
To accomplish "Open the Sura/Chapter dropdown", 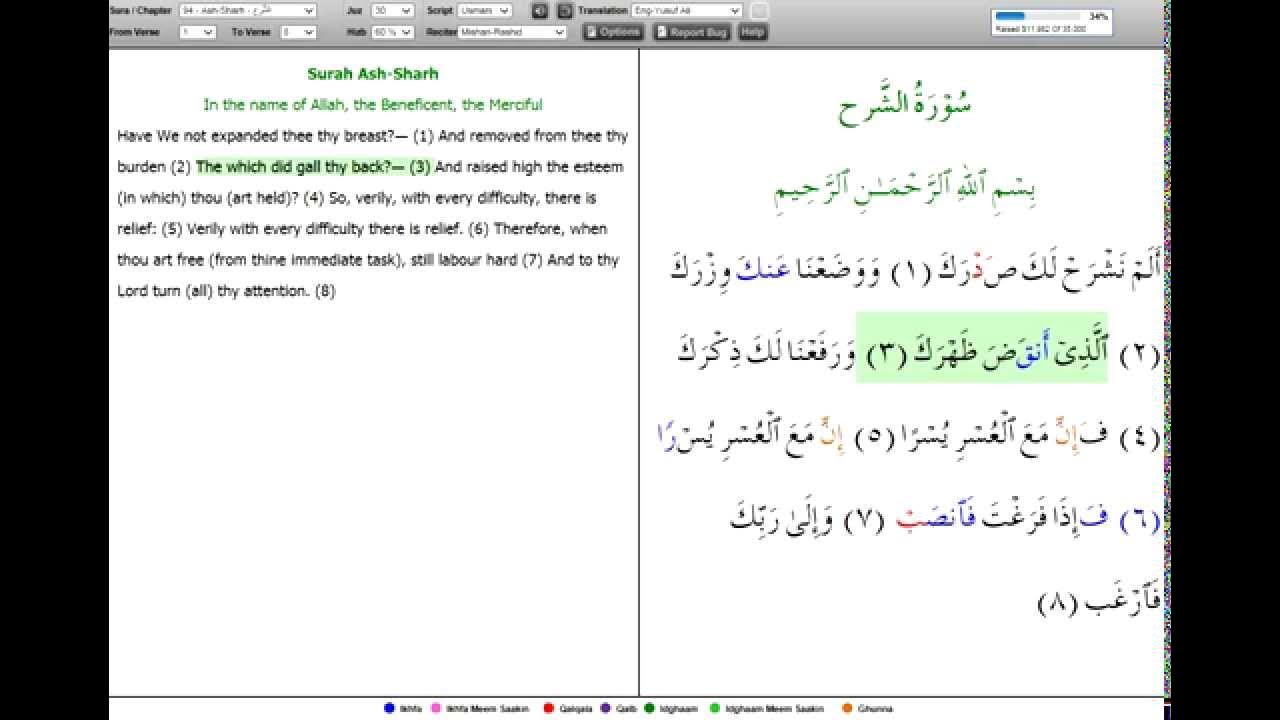I will tap(248, 10).
